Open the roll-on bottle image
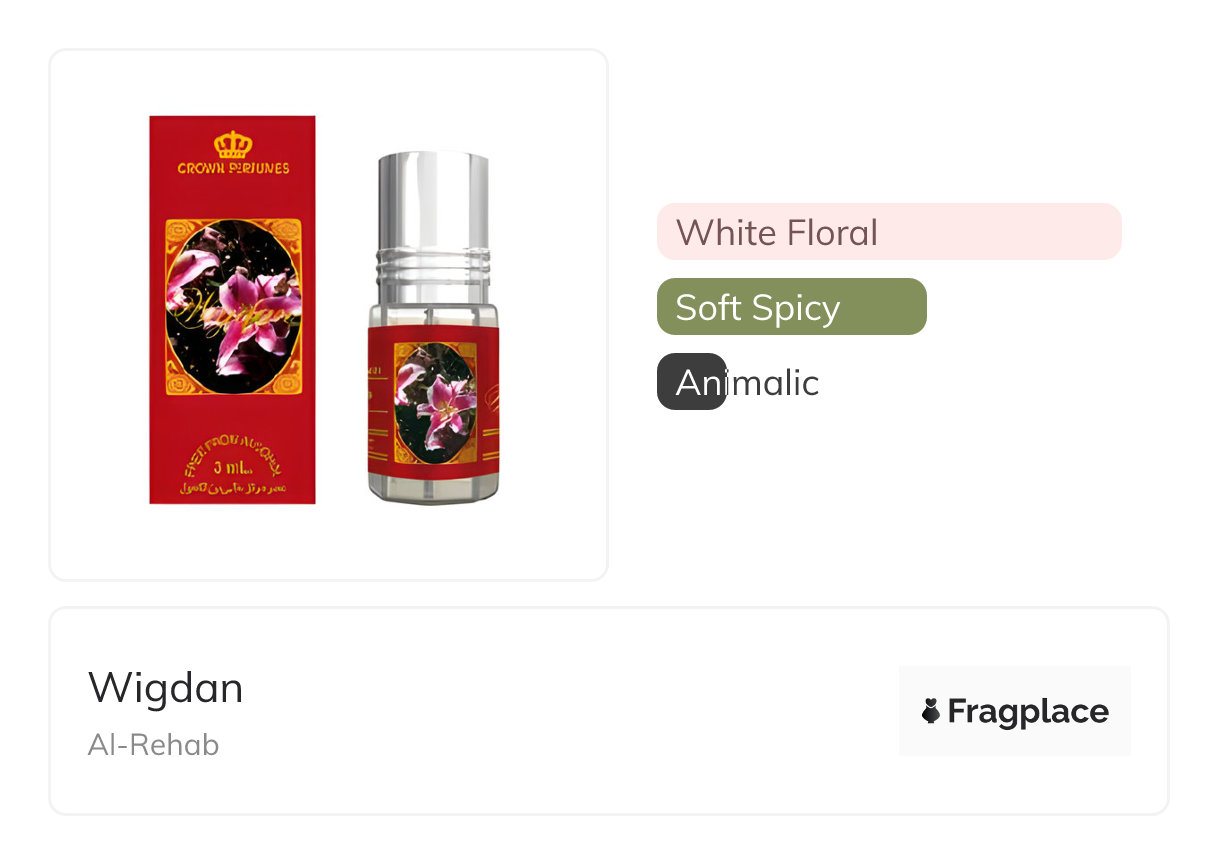 pos(433,327)
